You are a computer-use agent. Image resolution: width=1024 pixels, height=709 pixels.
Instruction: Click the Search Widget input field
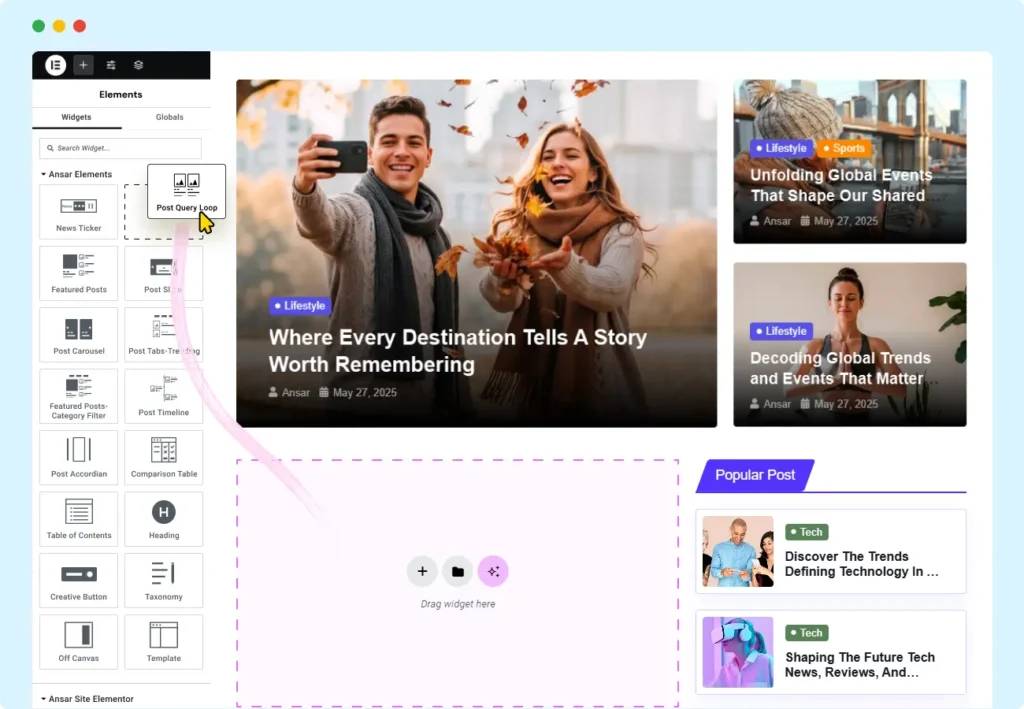tap(120, 148)
